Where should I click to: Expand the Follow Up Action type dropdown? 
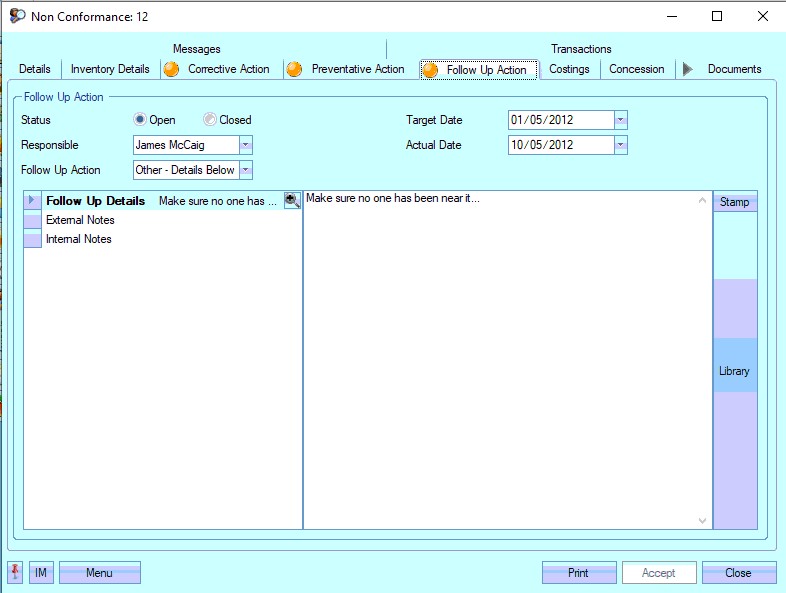click(246, 170)
